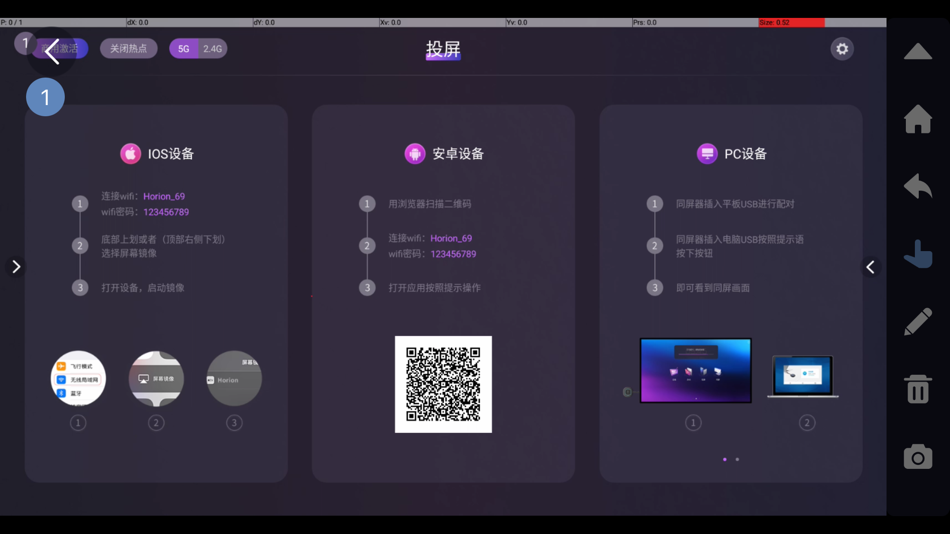
Task: Expand the left edge chevron arrow
Action: [16, 267]
